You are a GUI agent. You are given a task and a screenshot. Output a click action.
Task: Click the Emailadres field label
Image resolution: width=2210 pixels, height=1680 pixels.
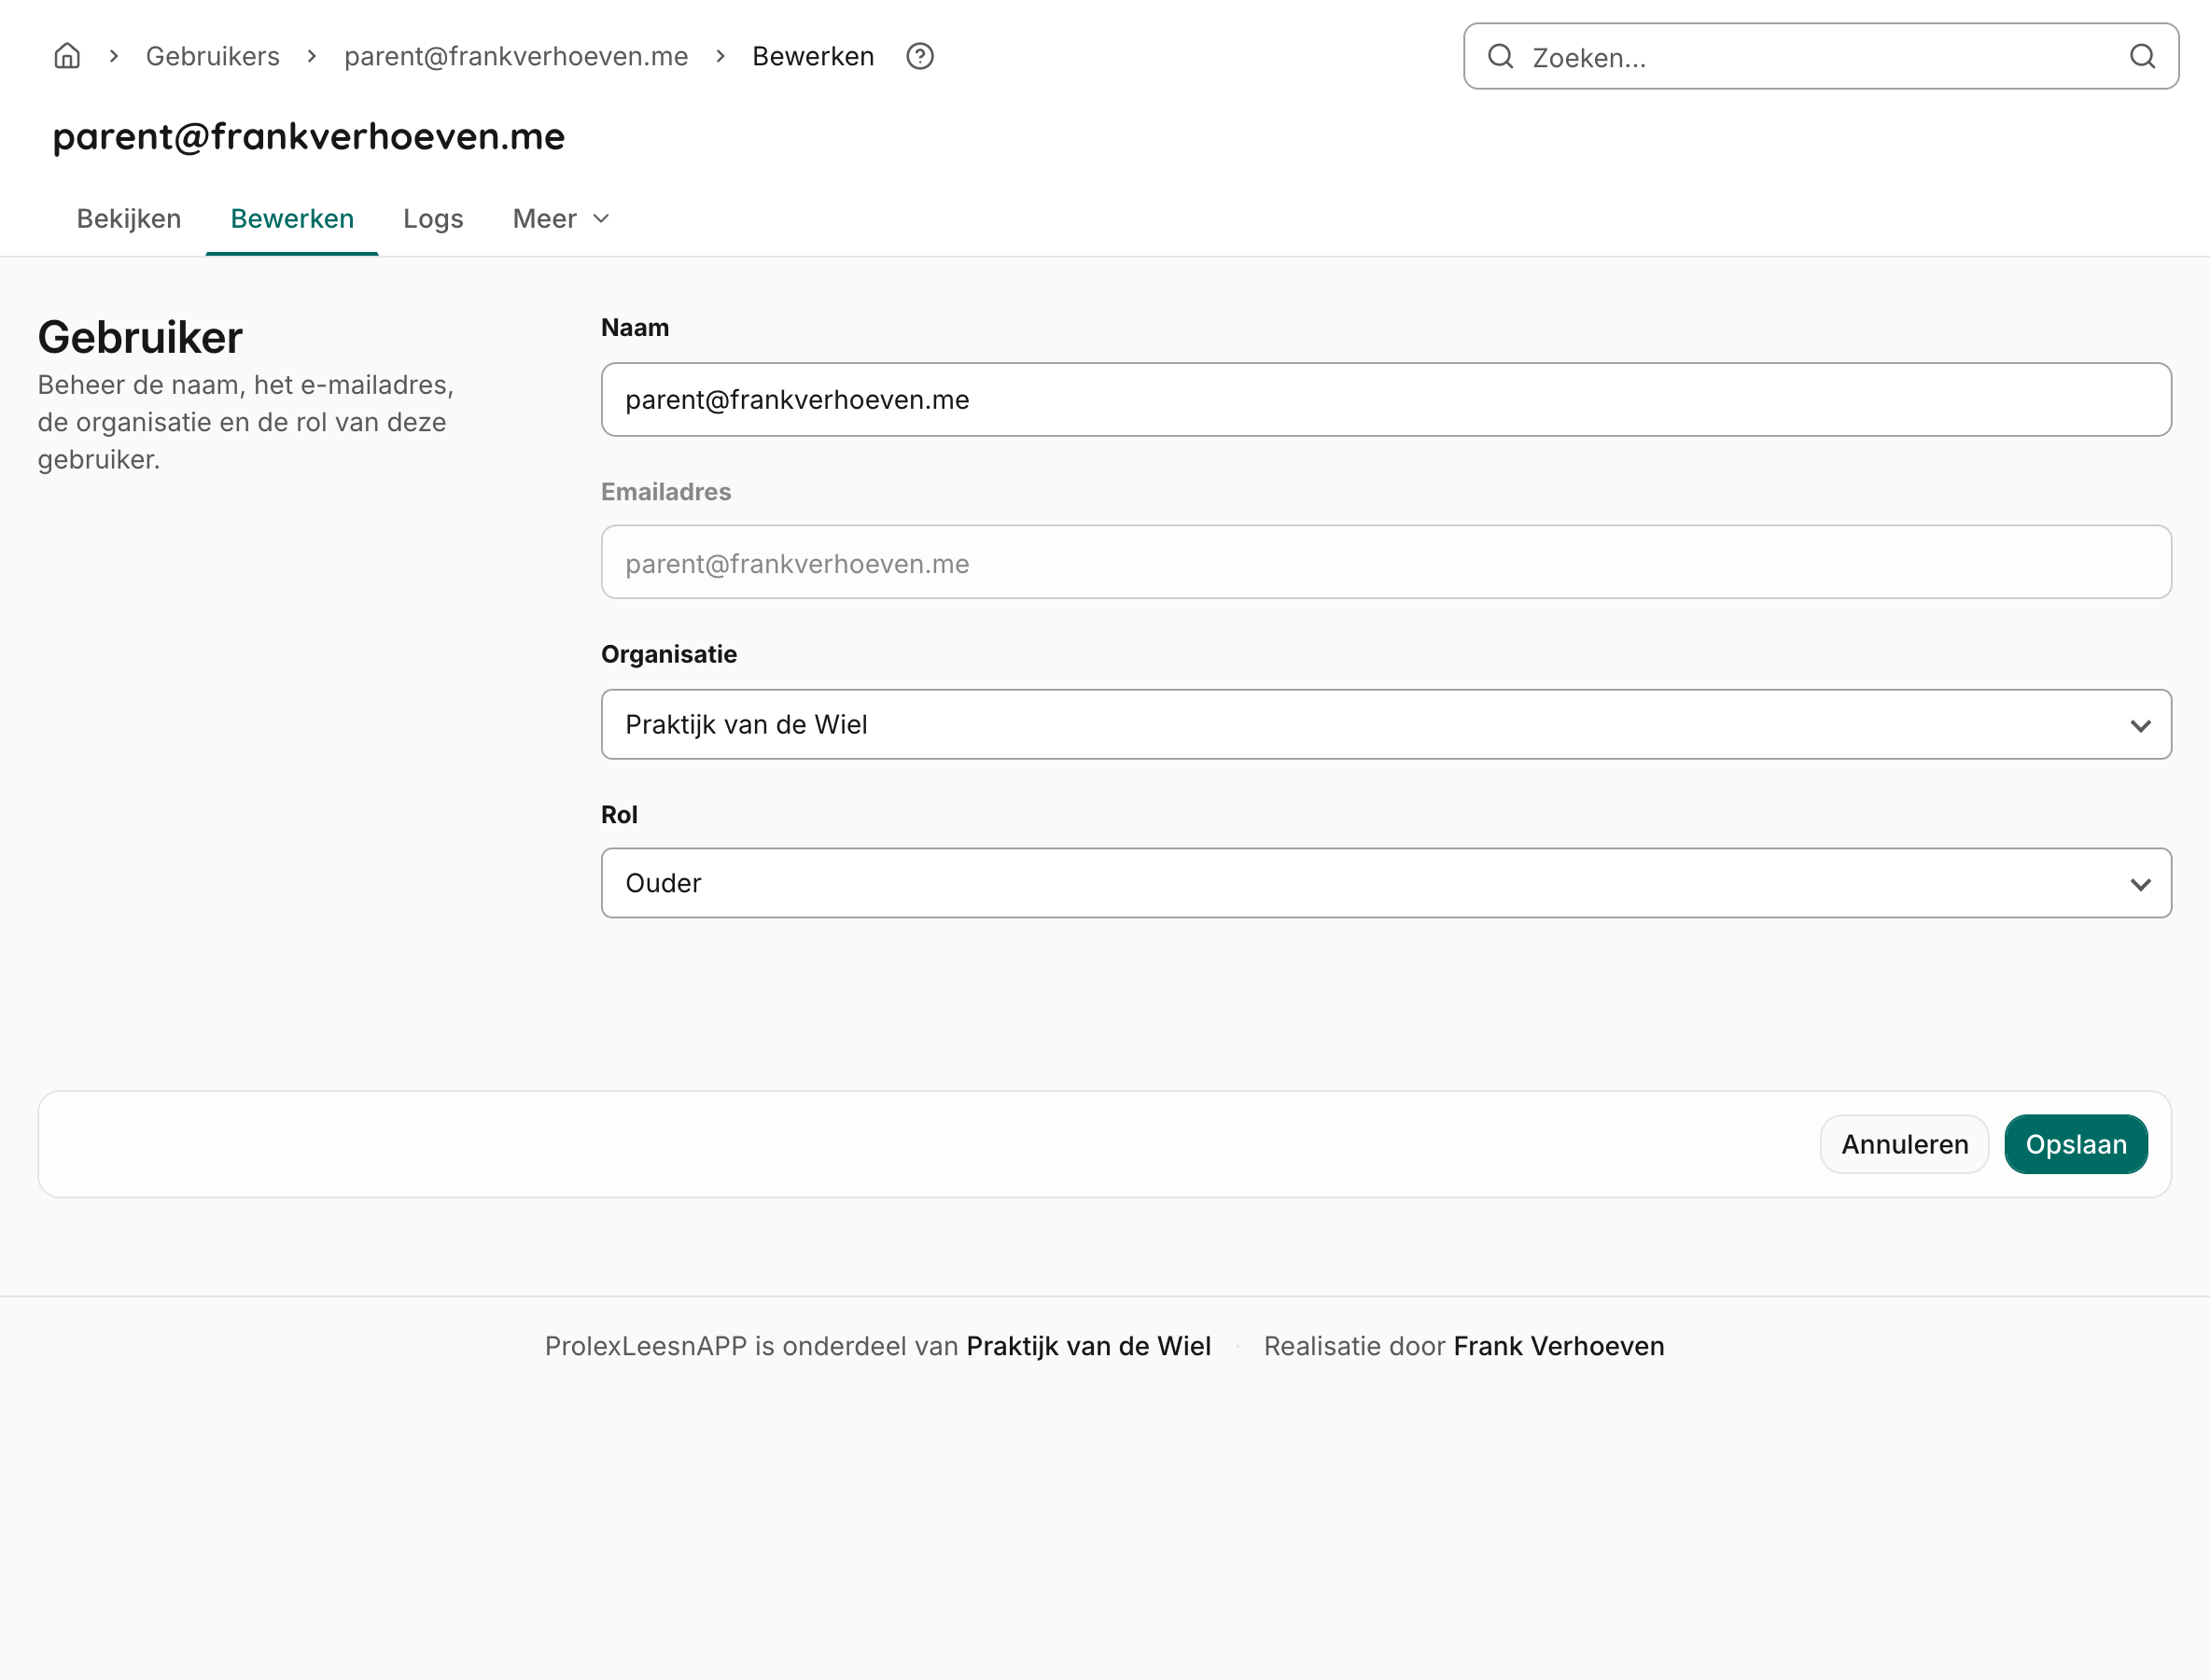click(666, 491)
